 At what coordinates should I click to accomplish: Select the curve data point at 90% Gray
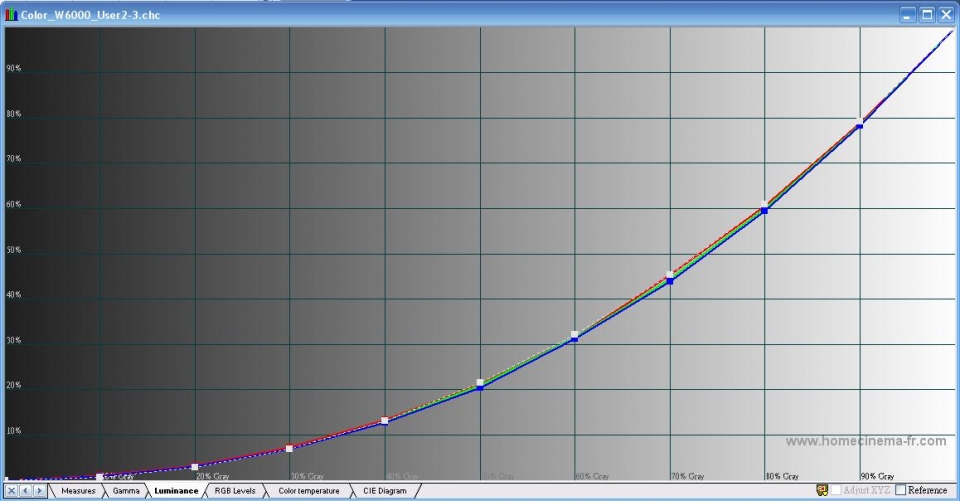click(x=859, y=125)
